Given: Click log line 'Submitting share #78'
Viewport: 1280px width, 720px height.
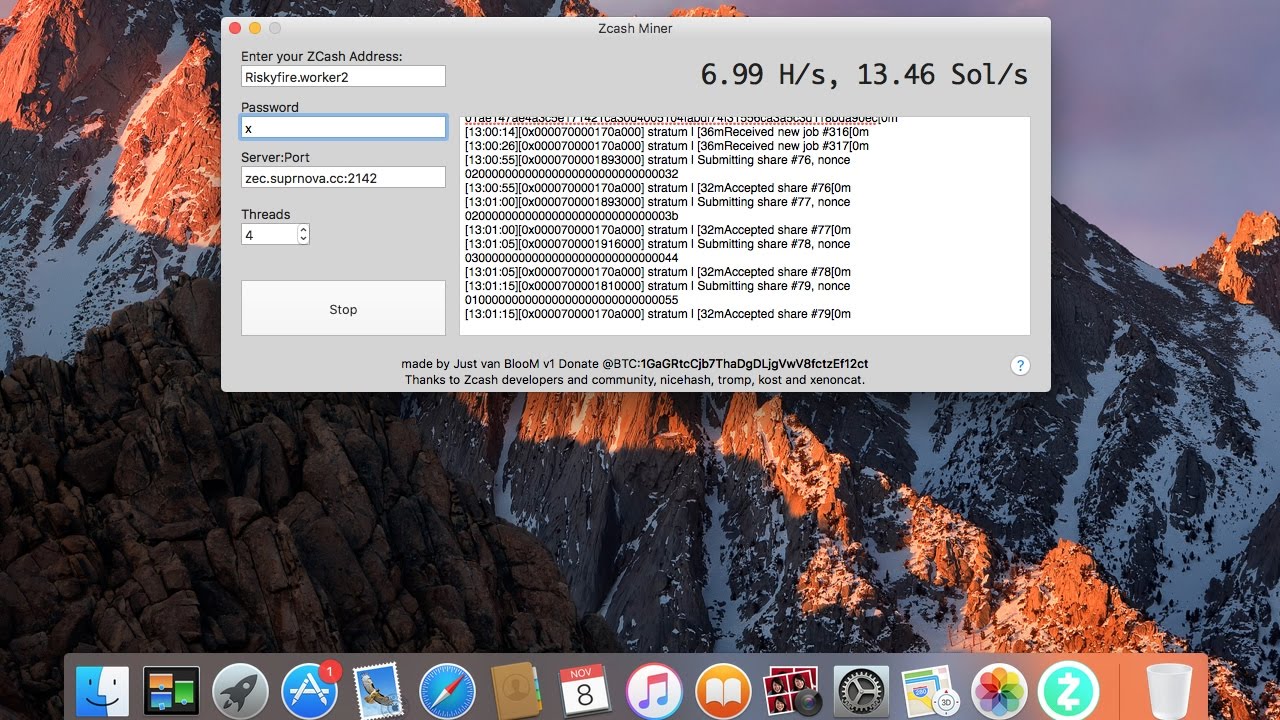Looking at the screenshot, I should pyautogui.click(x=658, y=244).
